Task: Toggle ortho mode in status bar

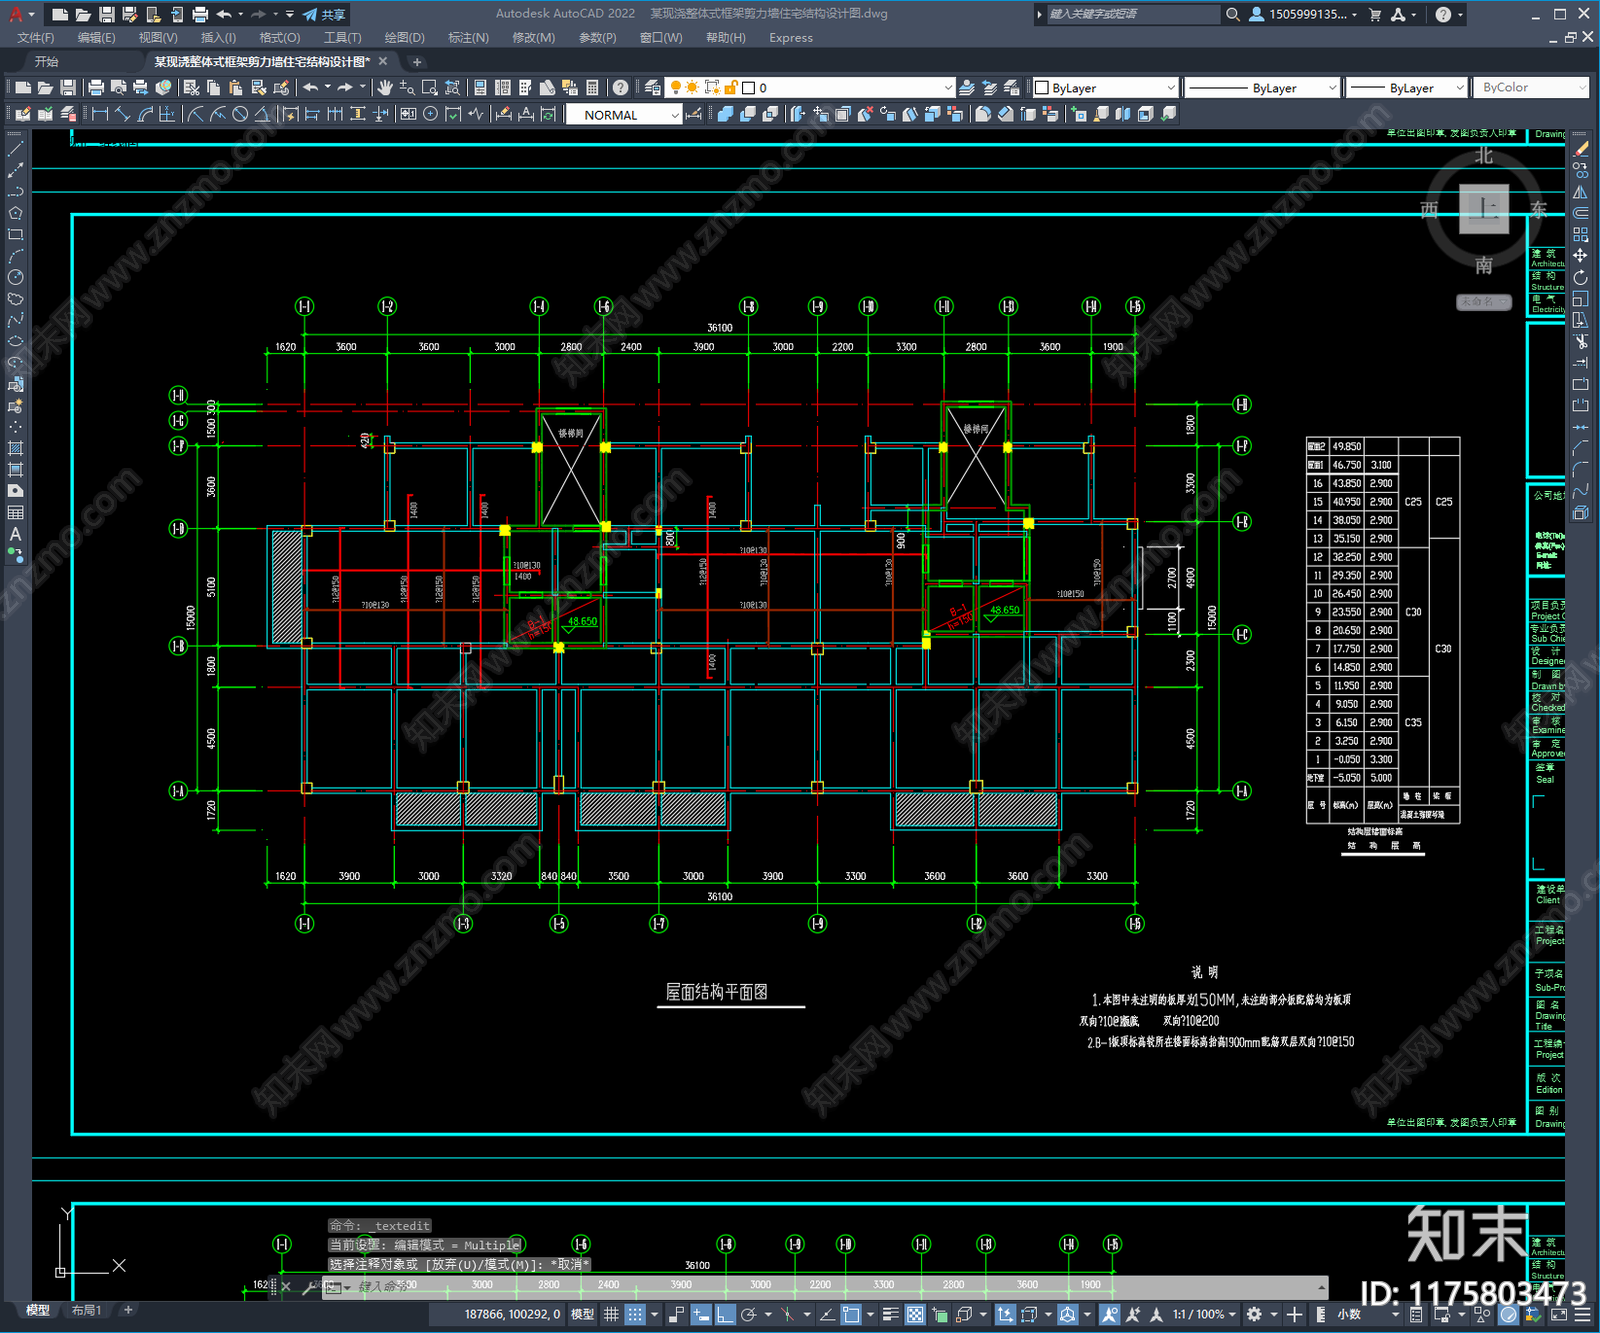Action: point(725,1314)
